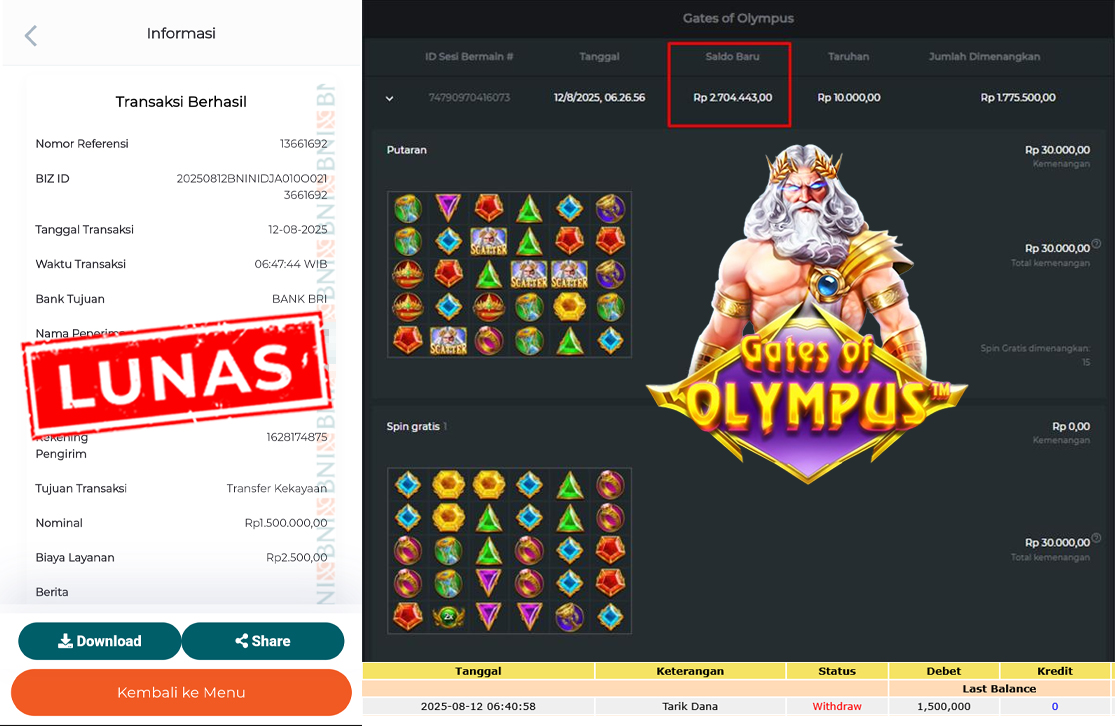Click the Withdraw status text
1115x726 pixels.
pos(837,706)
